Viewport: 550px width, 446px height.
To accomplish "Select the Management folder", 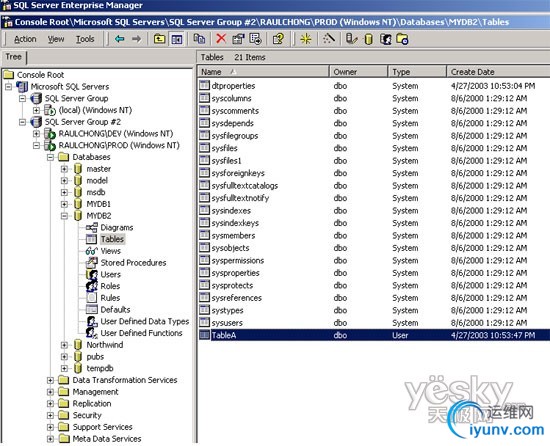I will [x=95, y=392].
